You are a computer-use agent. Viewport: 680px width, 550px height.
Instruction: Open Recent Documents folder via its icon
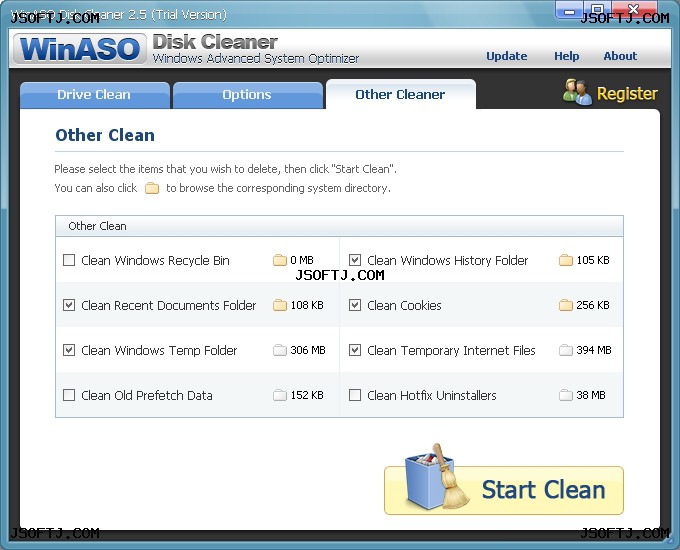280,305
